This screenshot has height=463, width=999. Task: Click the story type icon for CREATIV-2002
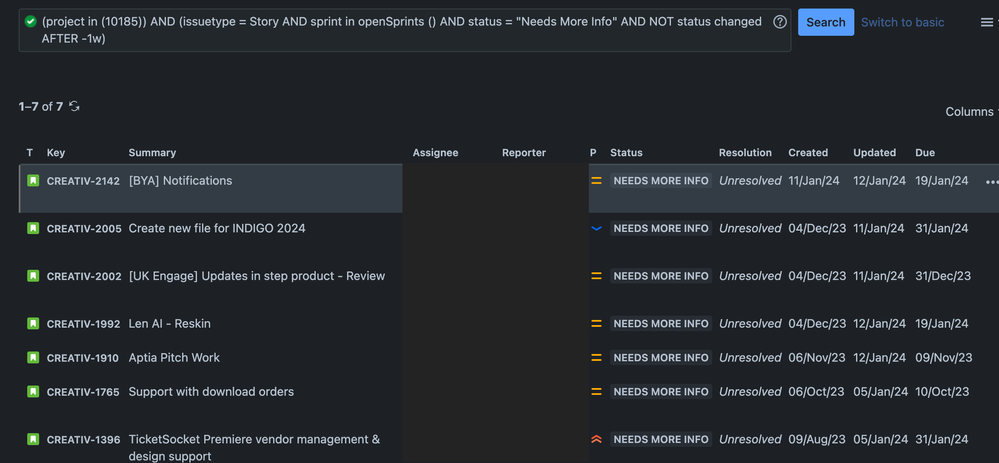click(33, 276)
